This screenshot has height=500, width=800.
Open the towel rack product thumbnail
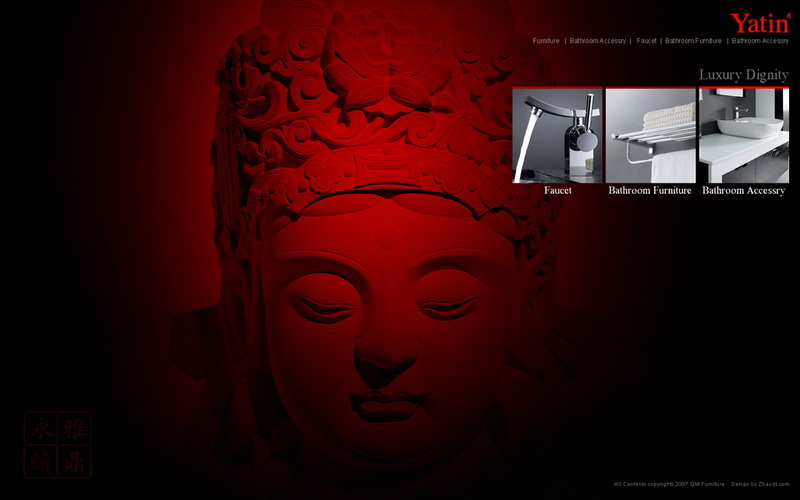point(650,135)
